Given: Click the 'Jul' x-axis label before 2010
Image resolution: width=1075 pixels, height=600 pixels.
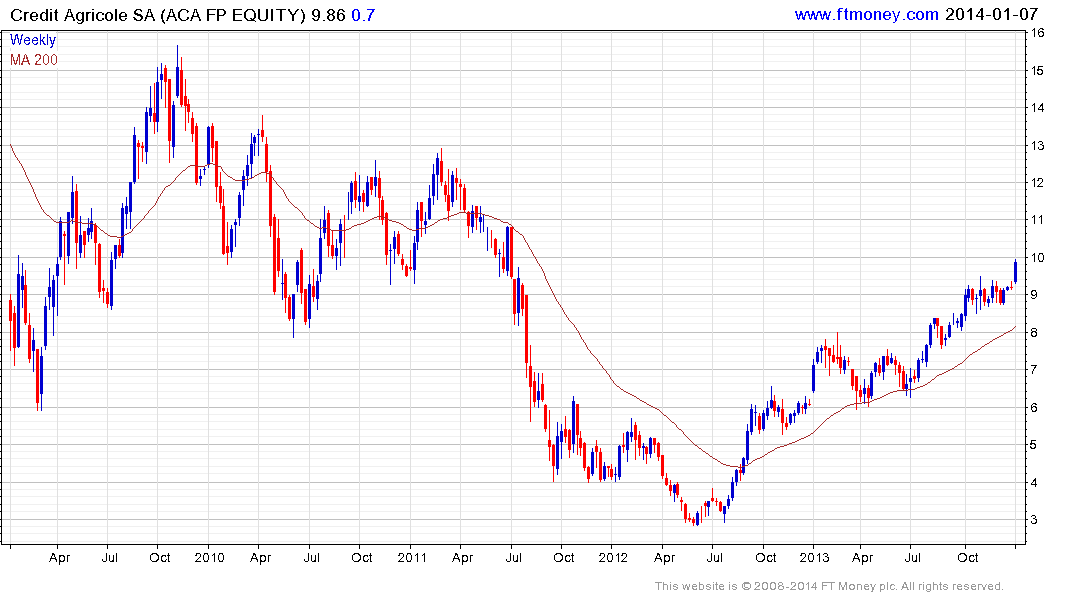Looking at the screenshot, I should pyautogui.click(x=109, y=557).
